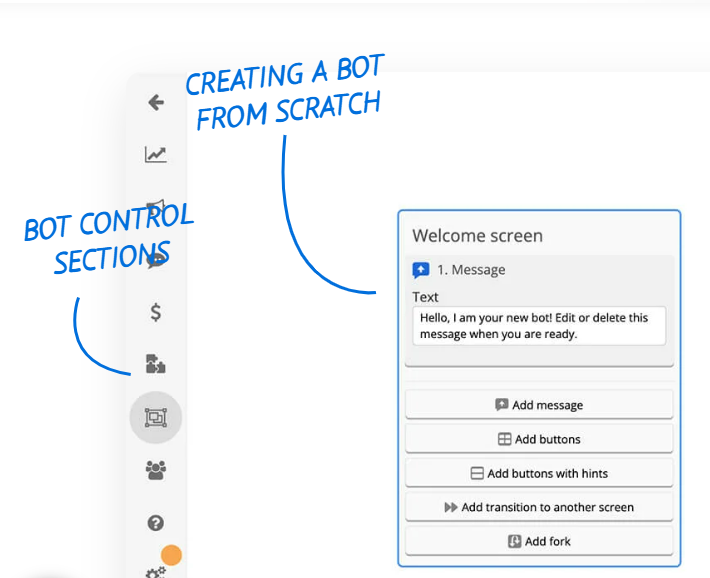
Task: Open the chat messages sidebar section
Action: [156, 259]
